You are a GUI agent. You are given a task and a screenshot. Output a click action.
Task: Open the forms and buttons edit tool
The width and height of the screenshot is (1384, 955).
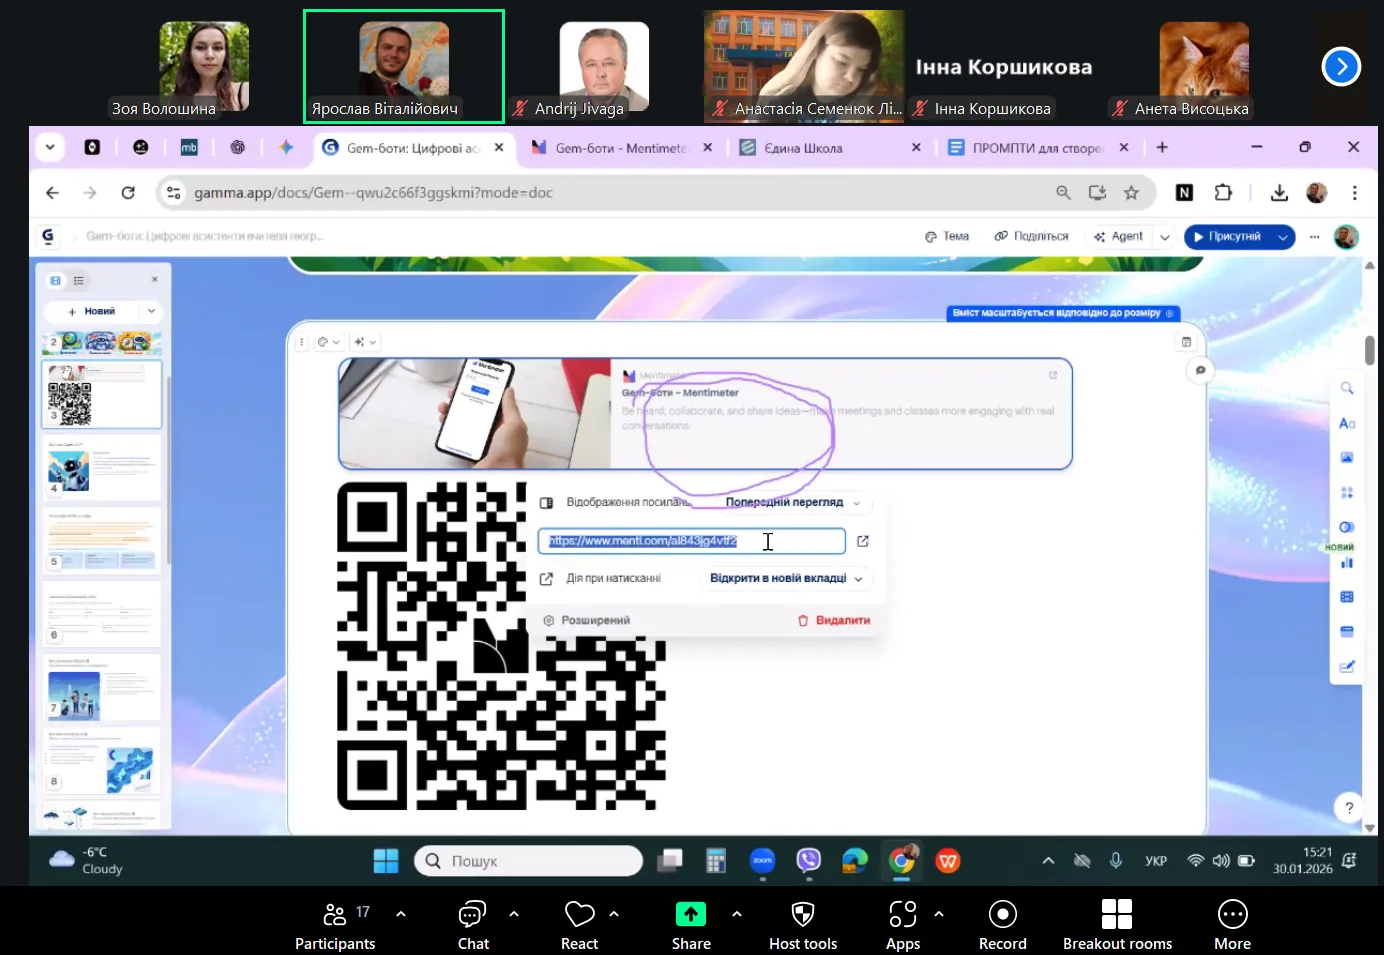point(1347,667)
